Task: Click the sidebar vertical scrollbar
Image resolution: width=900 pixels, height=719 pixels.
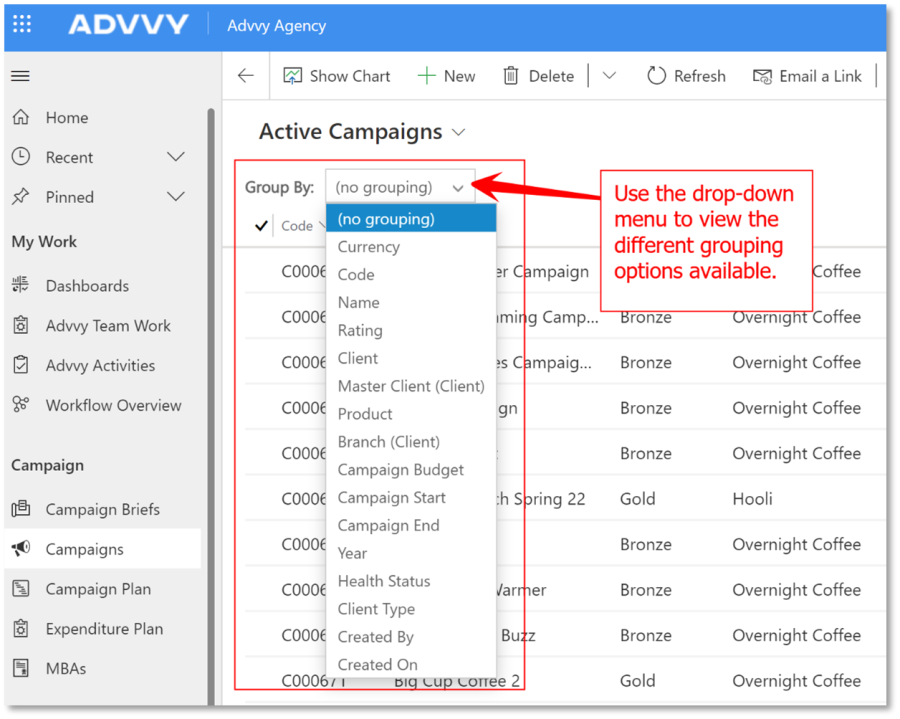Action: click(x=210, y=400)
